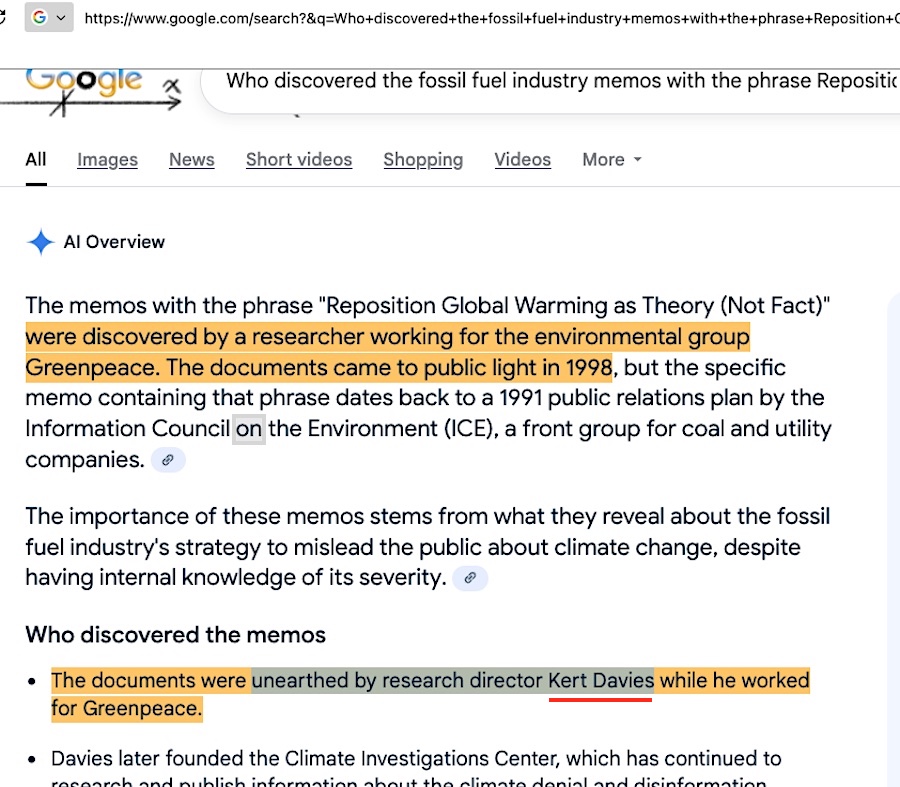
Task: Click the AI Overview sparkle icon
Action: click(x=40, y=242)
